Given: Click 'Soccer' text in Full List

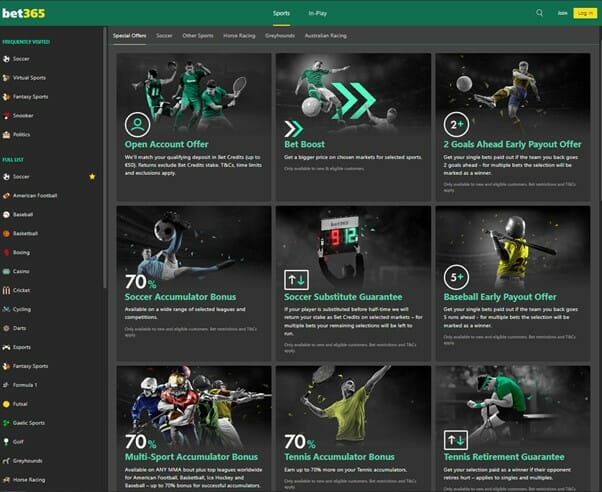Looking at the screenshot, I should 21,177.
